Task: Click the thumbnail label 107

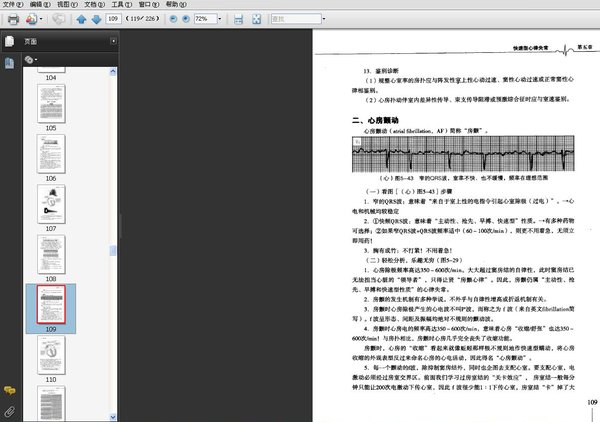Action: tap(51, 228)
